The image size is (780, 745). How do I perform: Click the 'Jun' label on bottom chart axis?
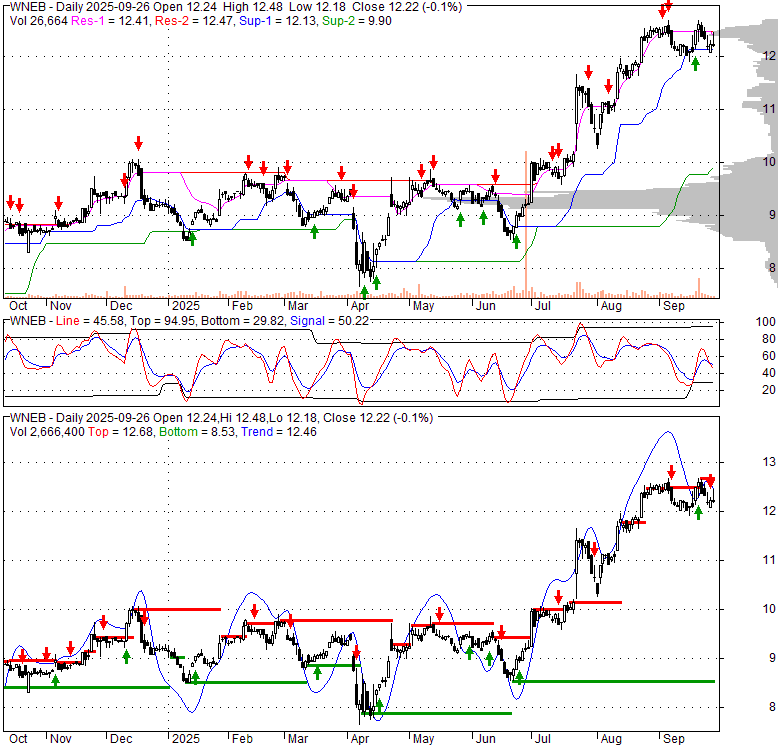click(x=486, y=739)
